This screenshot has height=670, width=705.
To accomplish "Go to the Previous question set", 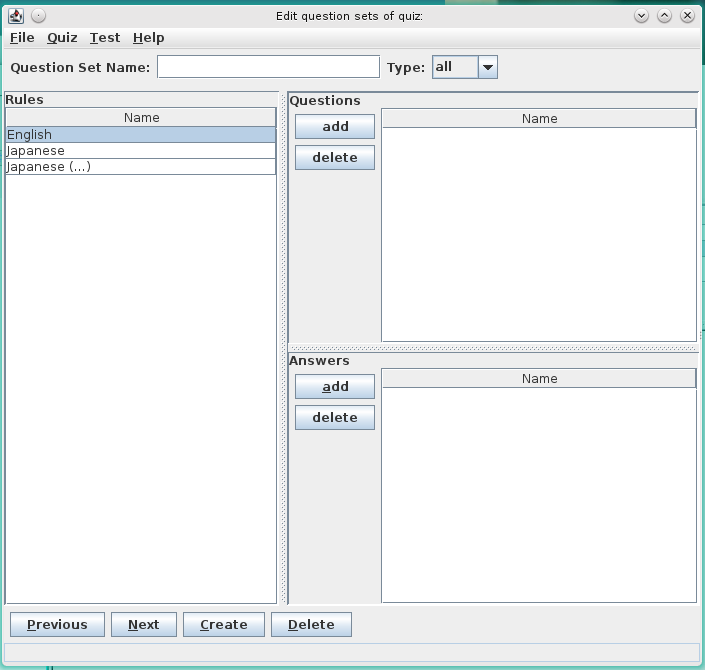I will point(57,625).
